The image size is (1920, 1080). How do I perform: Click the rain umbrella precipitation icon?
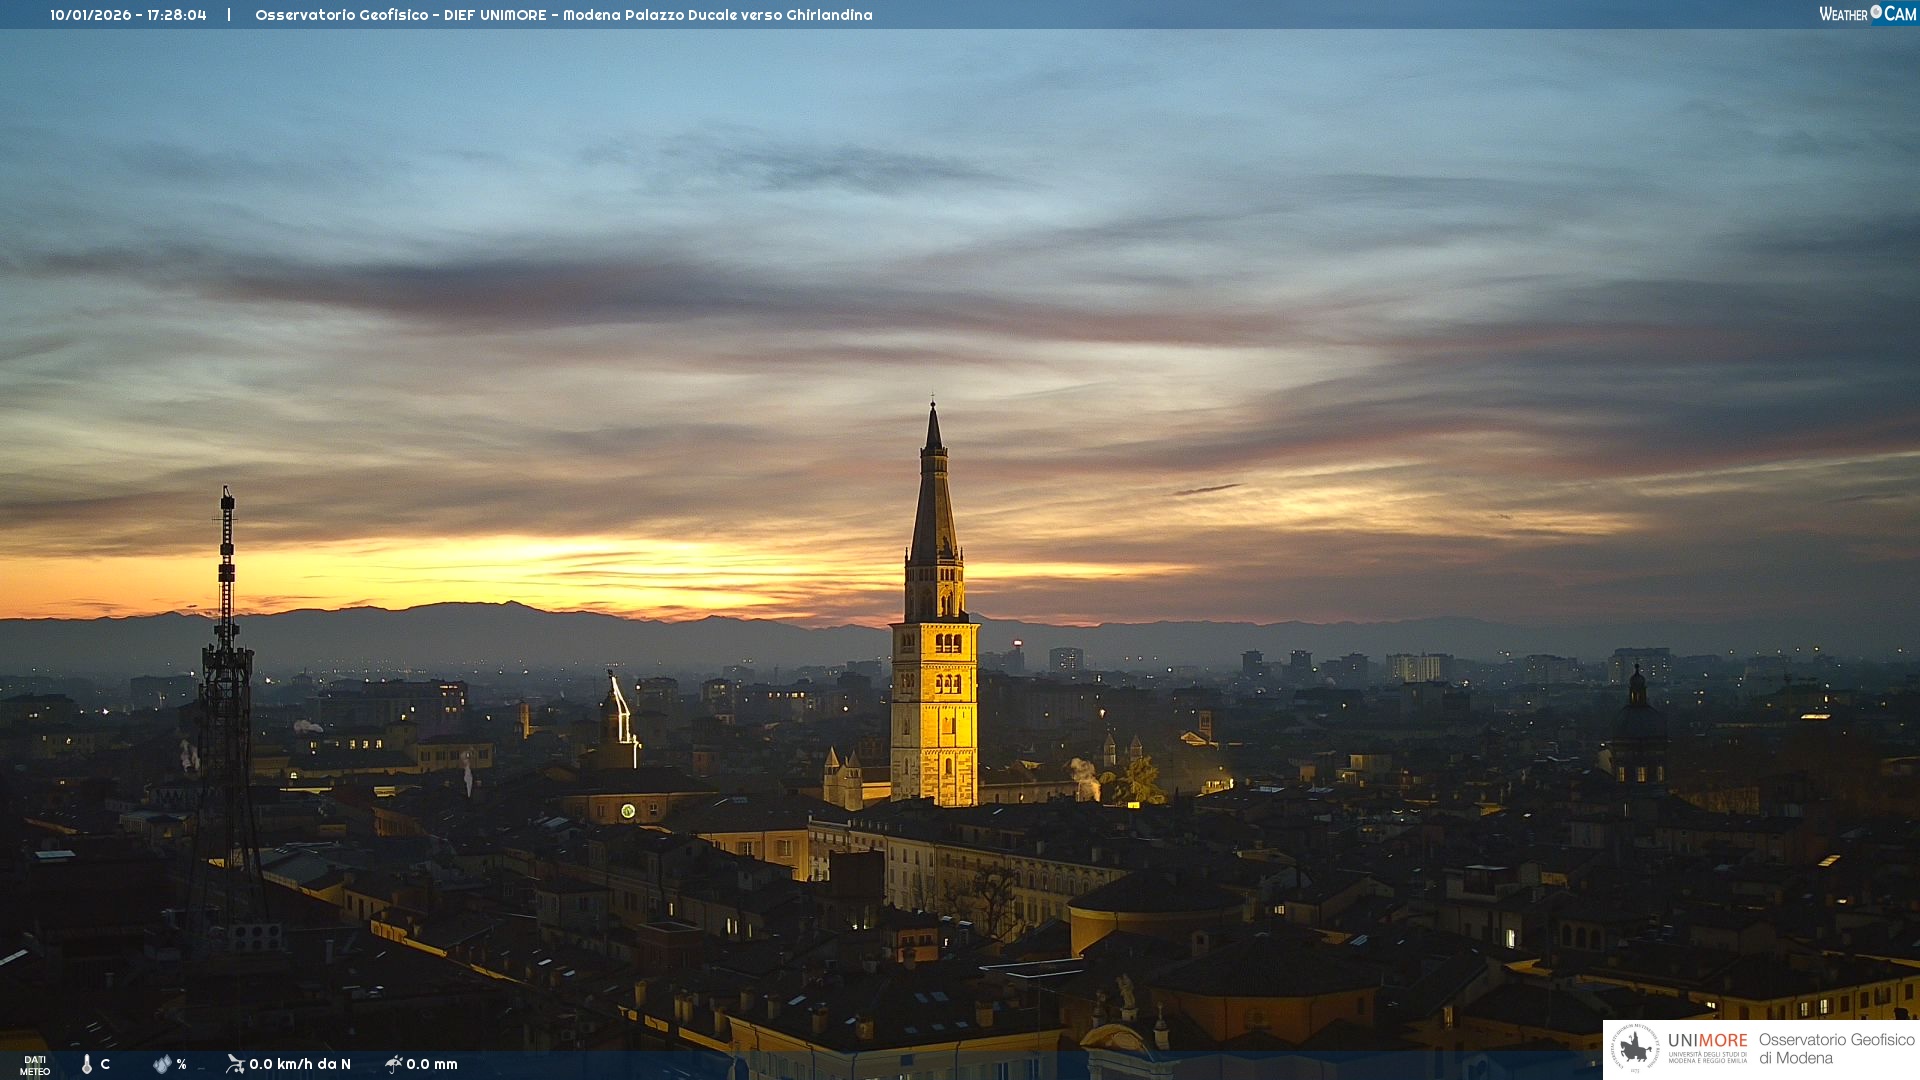[x=394, y=1064]
